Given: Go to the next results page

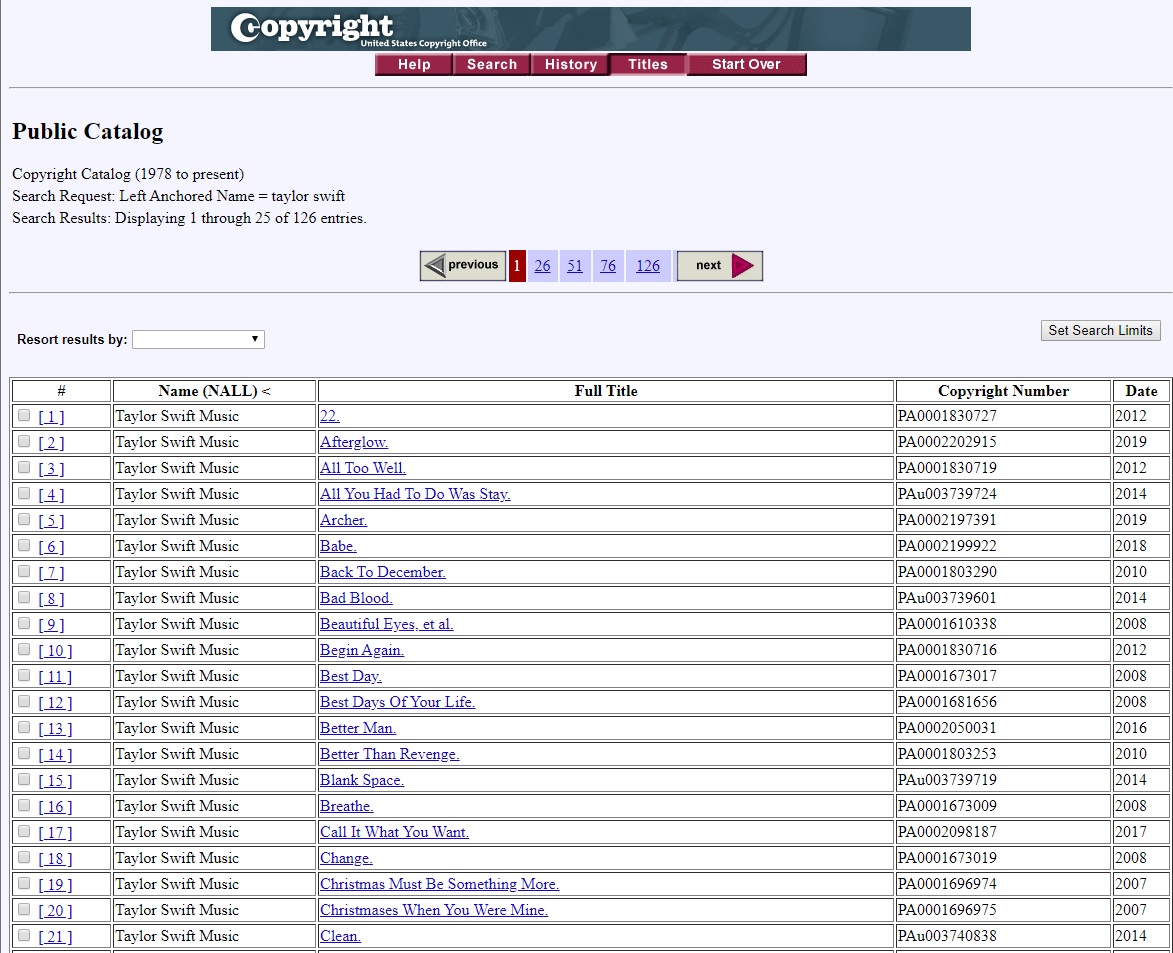Looking at the screenshot, I should click(720, 266).
